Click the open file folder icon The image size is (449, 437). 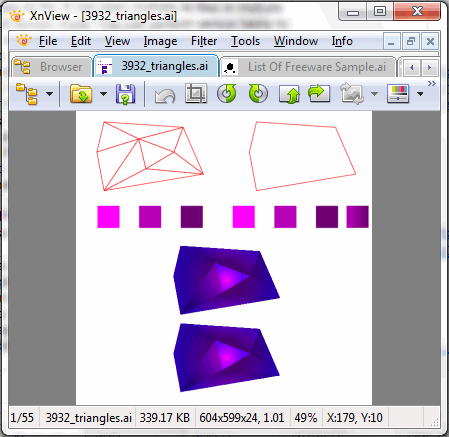coord(81,94)
